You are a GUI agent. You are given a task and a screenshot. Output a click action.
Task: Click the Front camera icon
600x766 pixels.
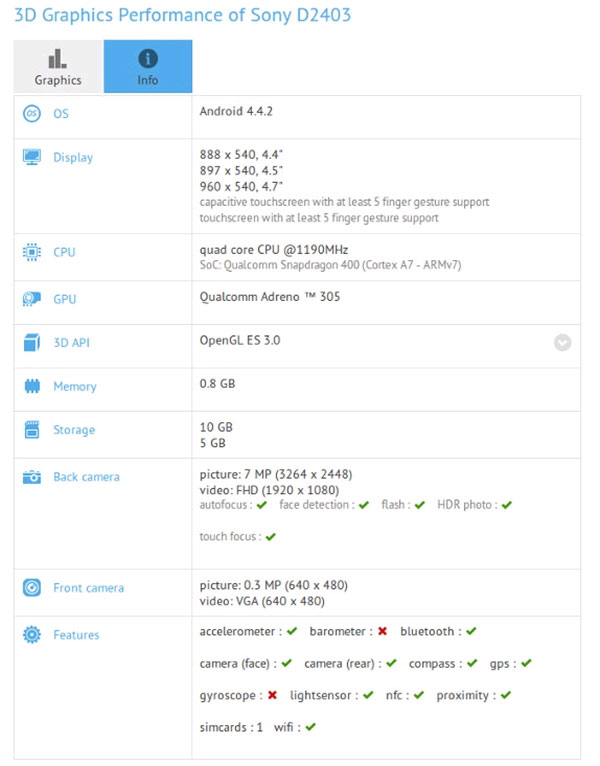click(32, 588)
